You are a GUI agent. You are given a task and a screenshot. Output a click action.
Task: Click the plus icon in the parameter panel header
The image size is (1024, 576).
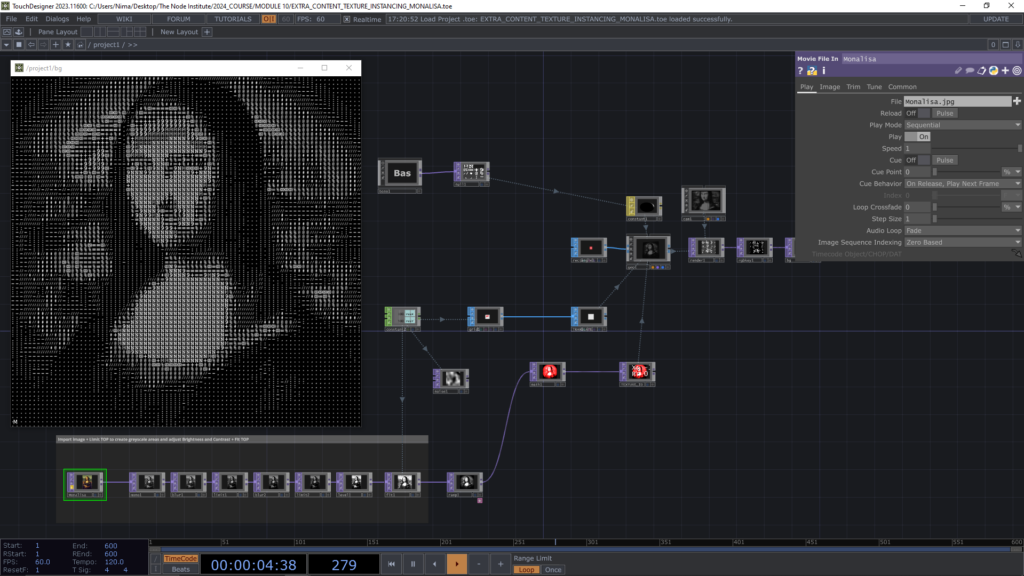[1005, 71]
